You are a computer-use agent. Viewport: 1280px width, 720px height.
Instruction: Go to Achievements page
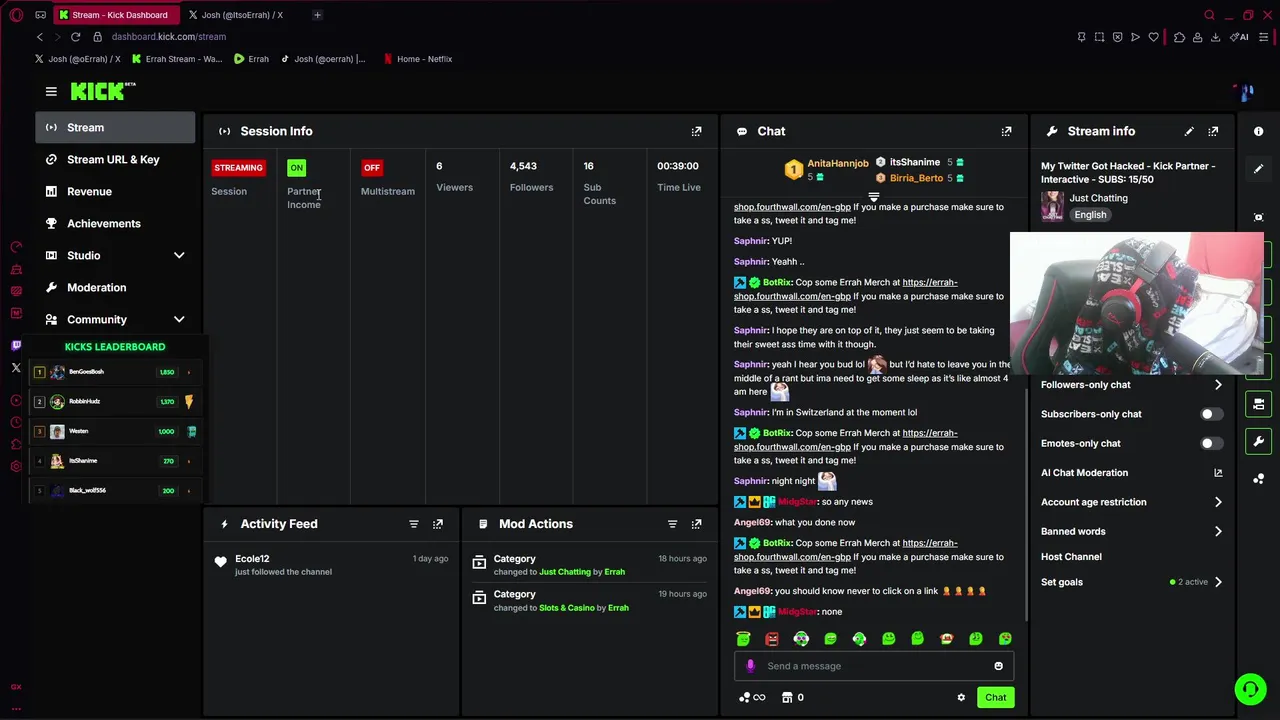point(115,224)
